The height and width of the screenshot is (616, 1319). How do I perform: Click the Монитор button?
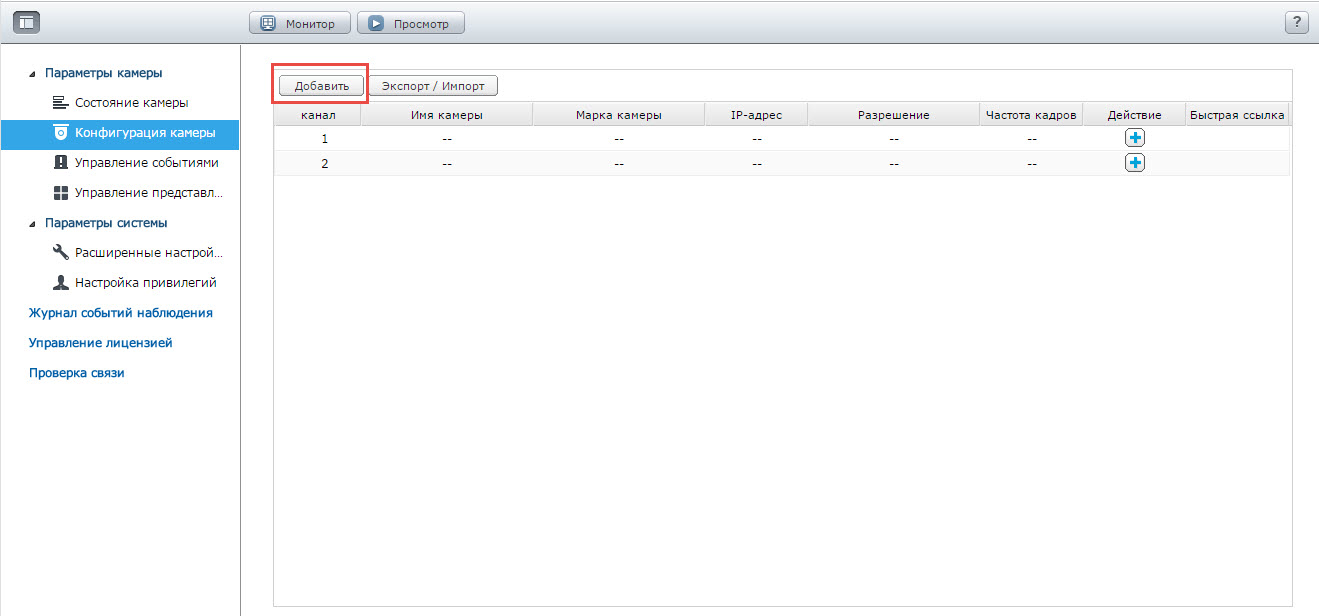pos(299,23)
